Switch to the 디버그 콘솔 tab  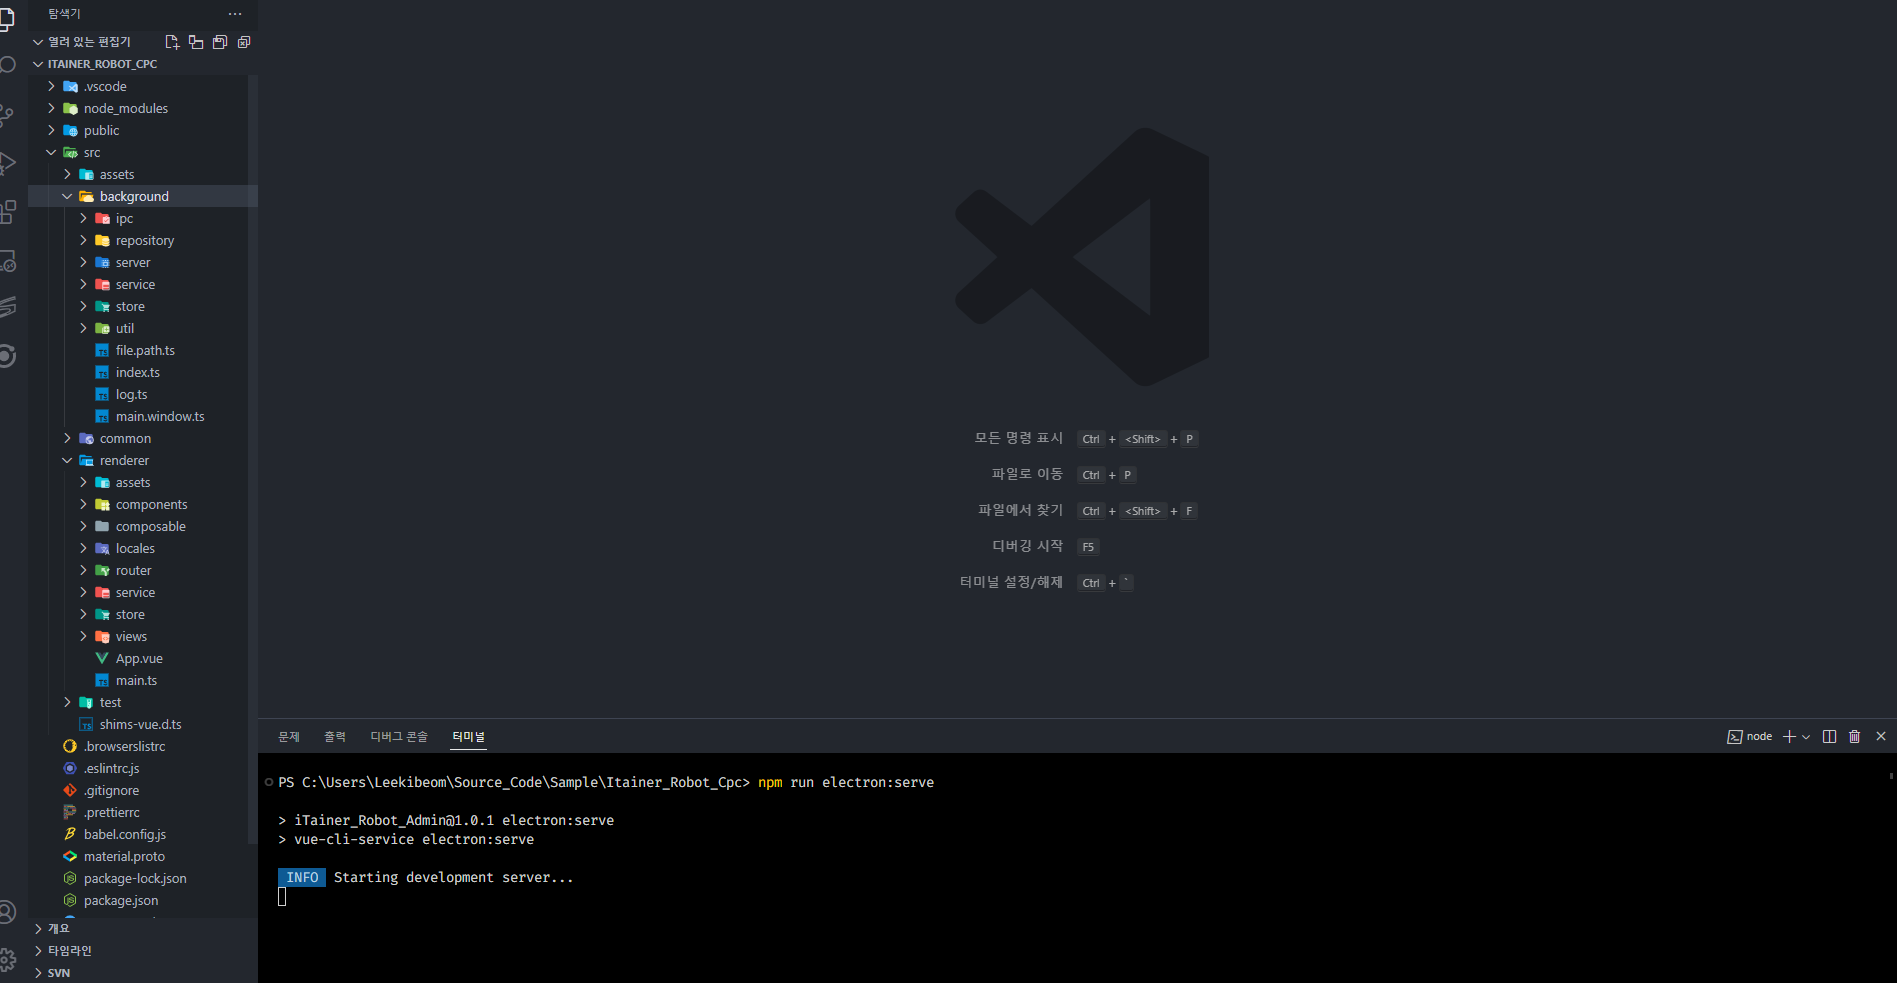coord(399,737)
